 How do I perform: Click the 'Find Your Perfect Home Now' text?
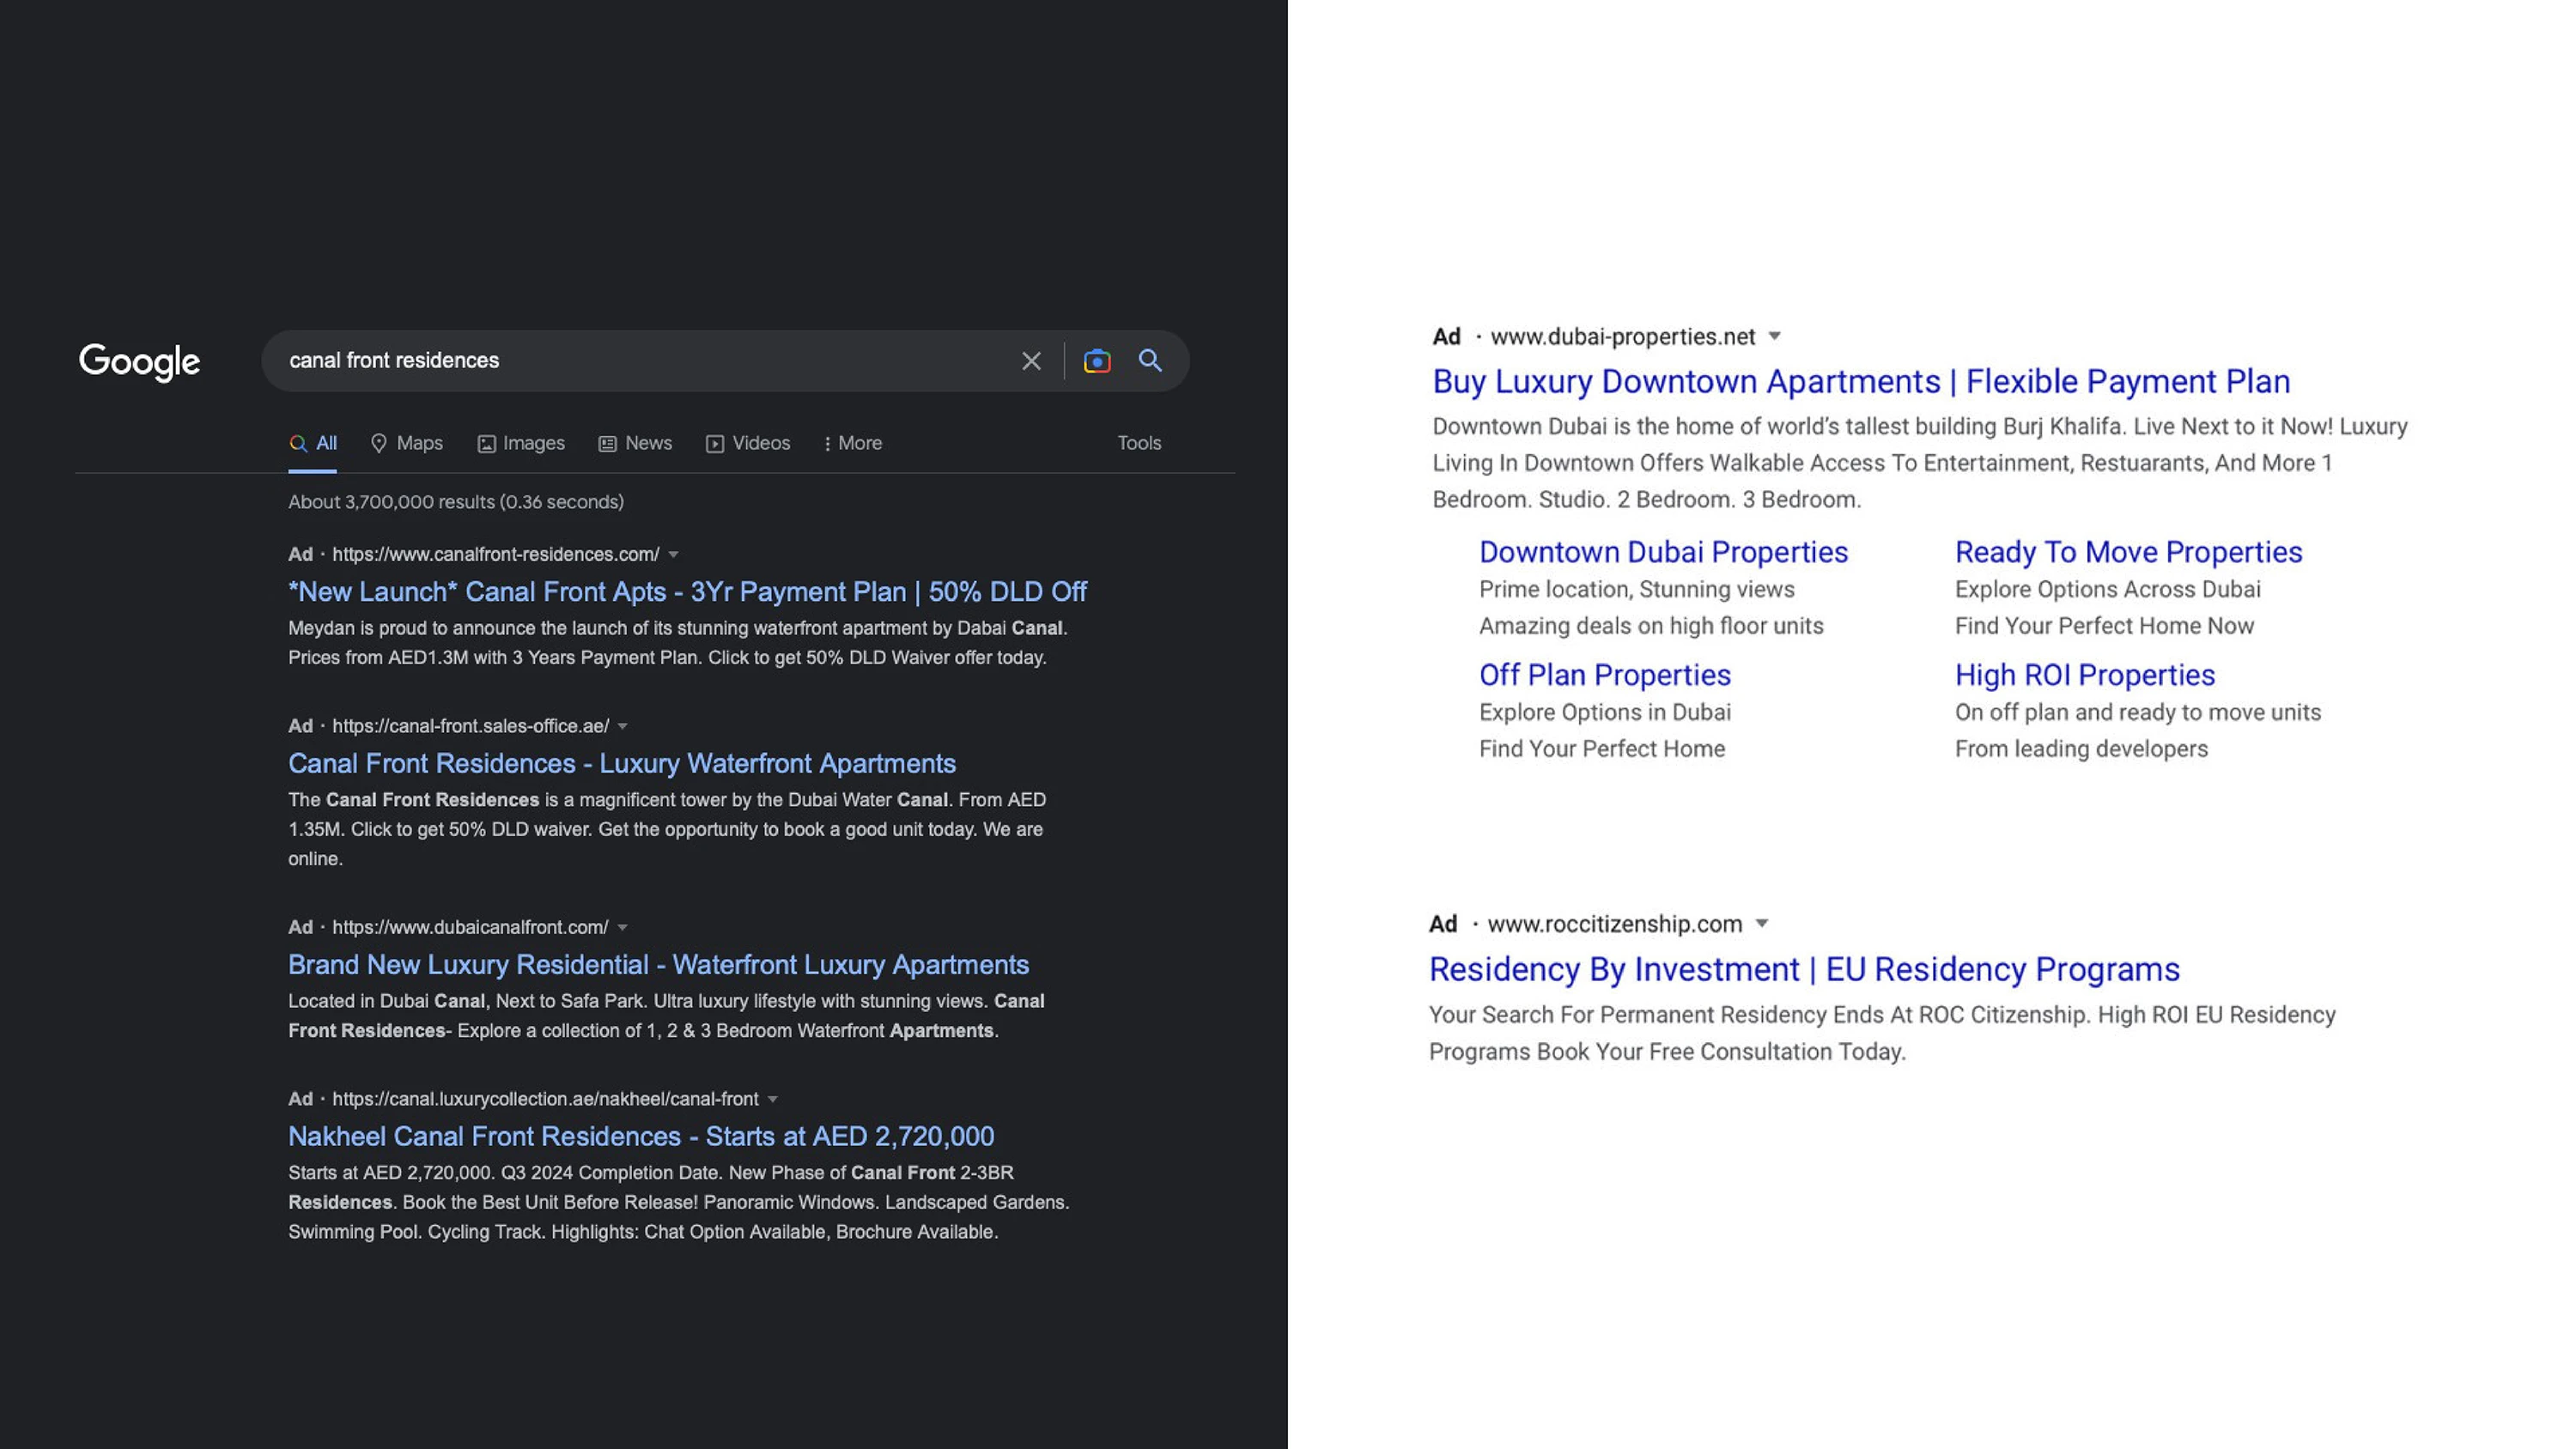2104,627
